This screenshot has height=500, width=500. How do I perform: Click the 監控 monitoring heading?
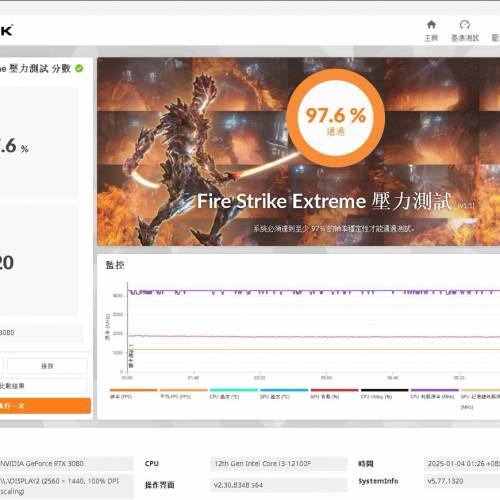pos(115,265)
